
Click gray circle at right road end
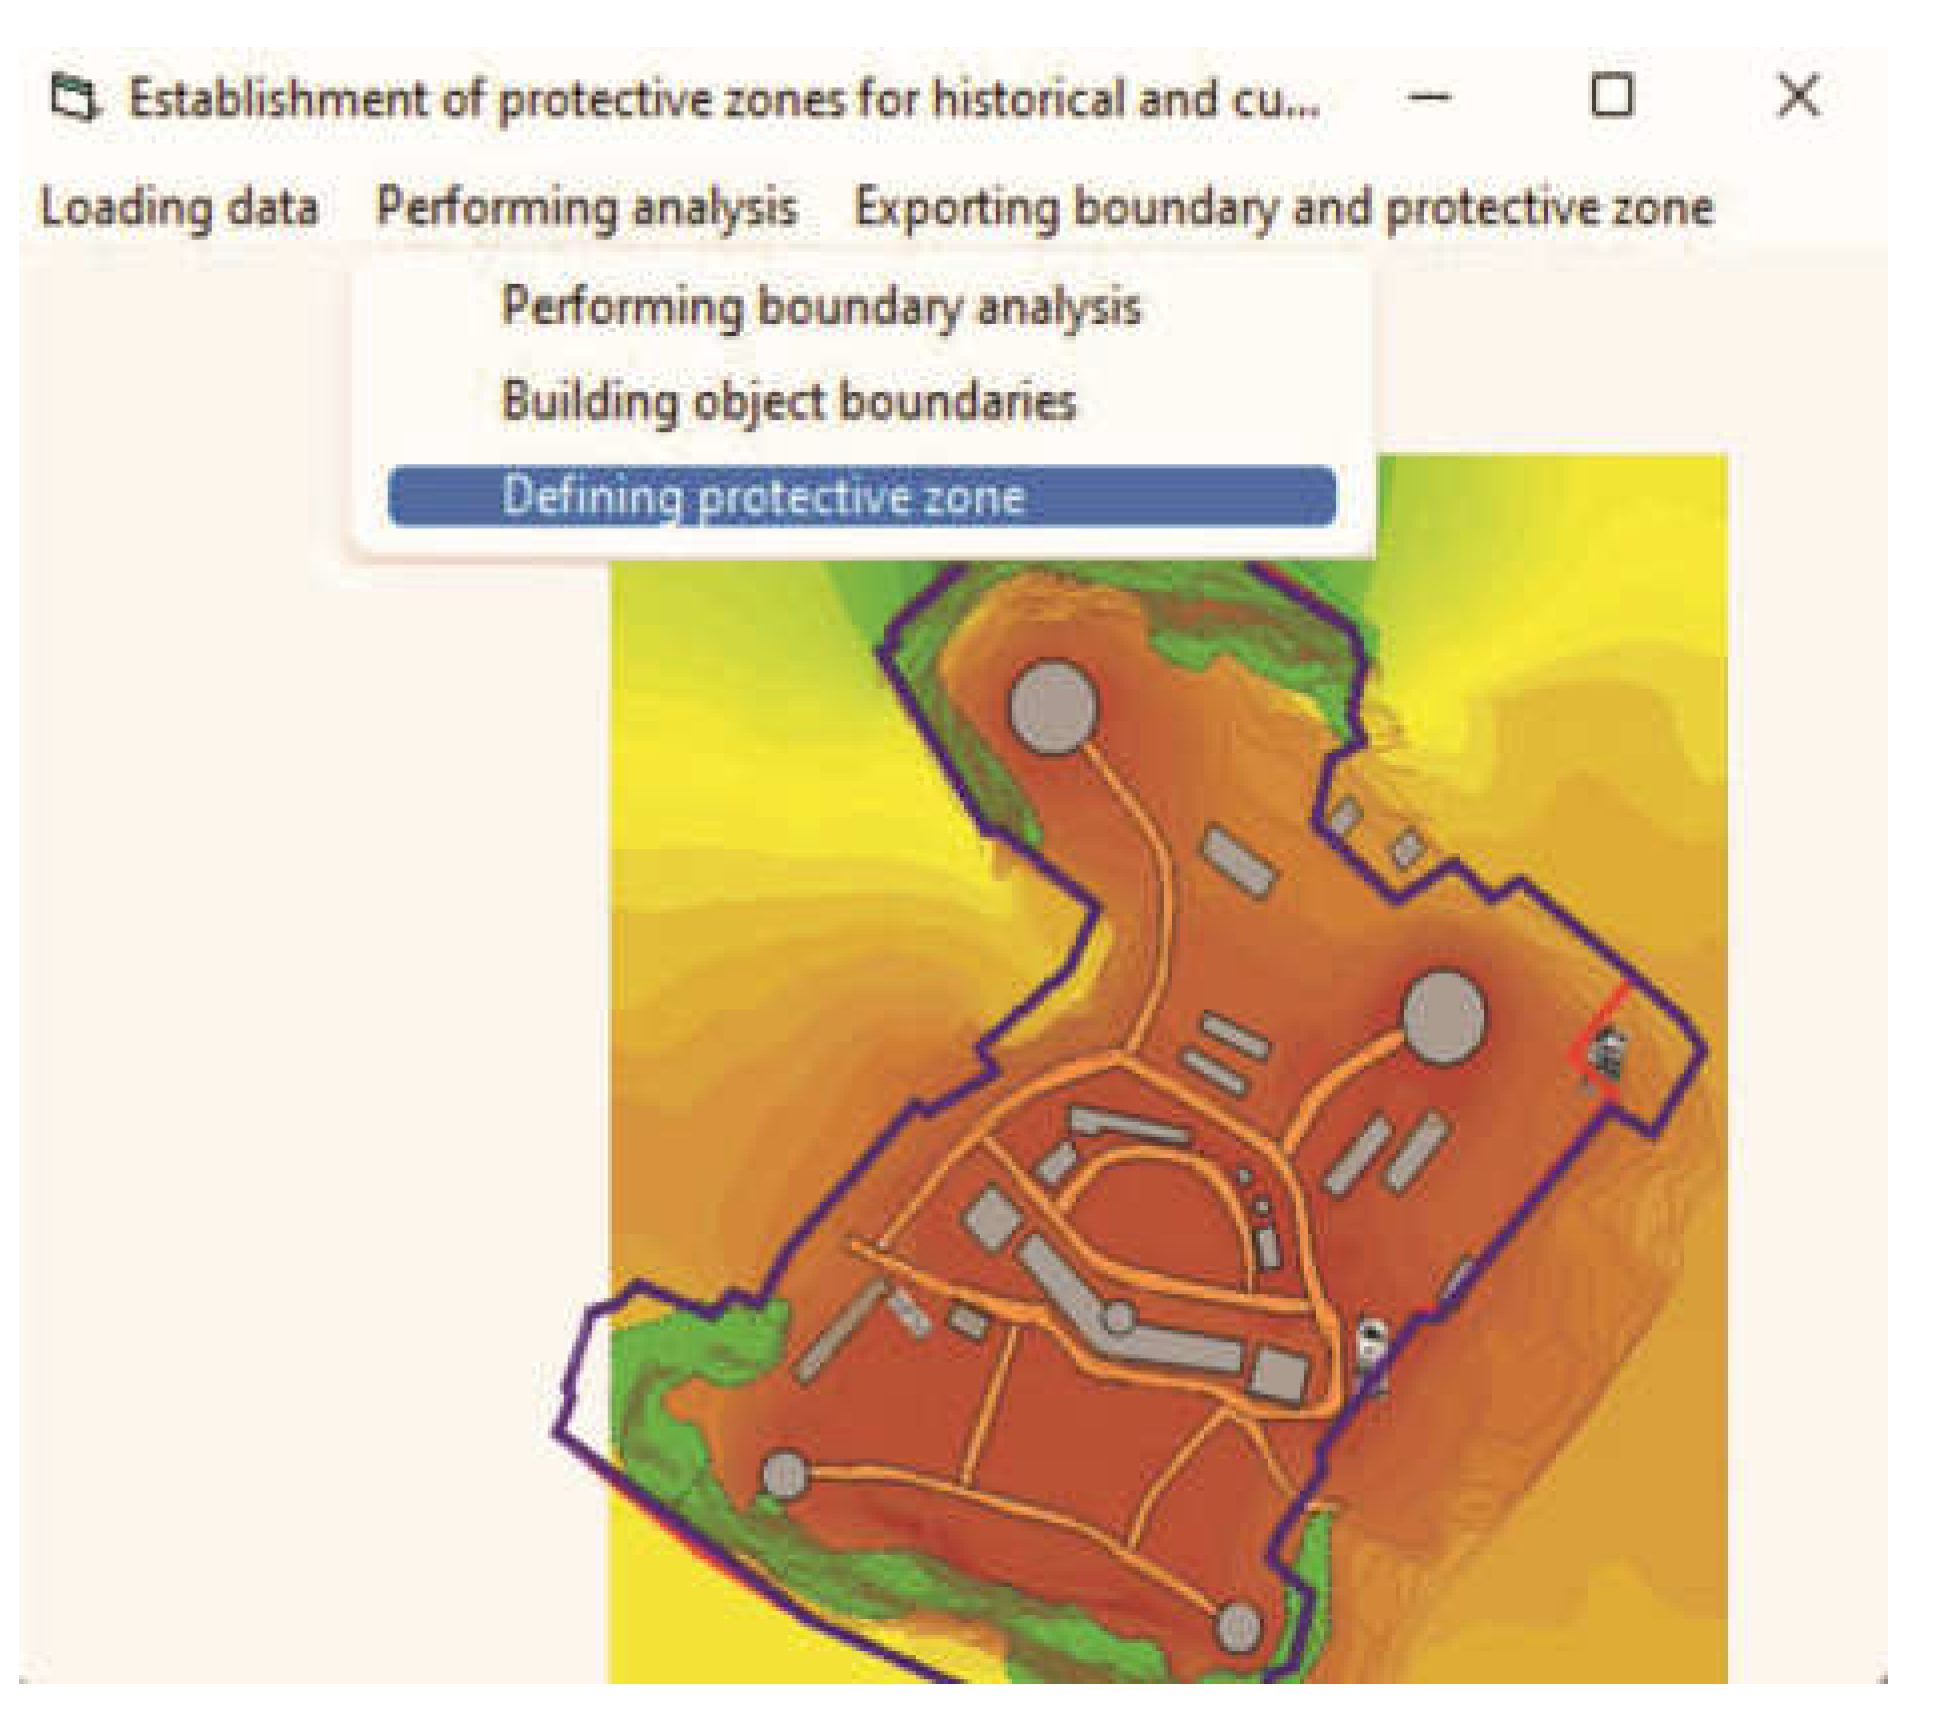(1443, 1017)
